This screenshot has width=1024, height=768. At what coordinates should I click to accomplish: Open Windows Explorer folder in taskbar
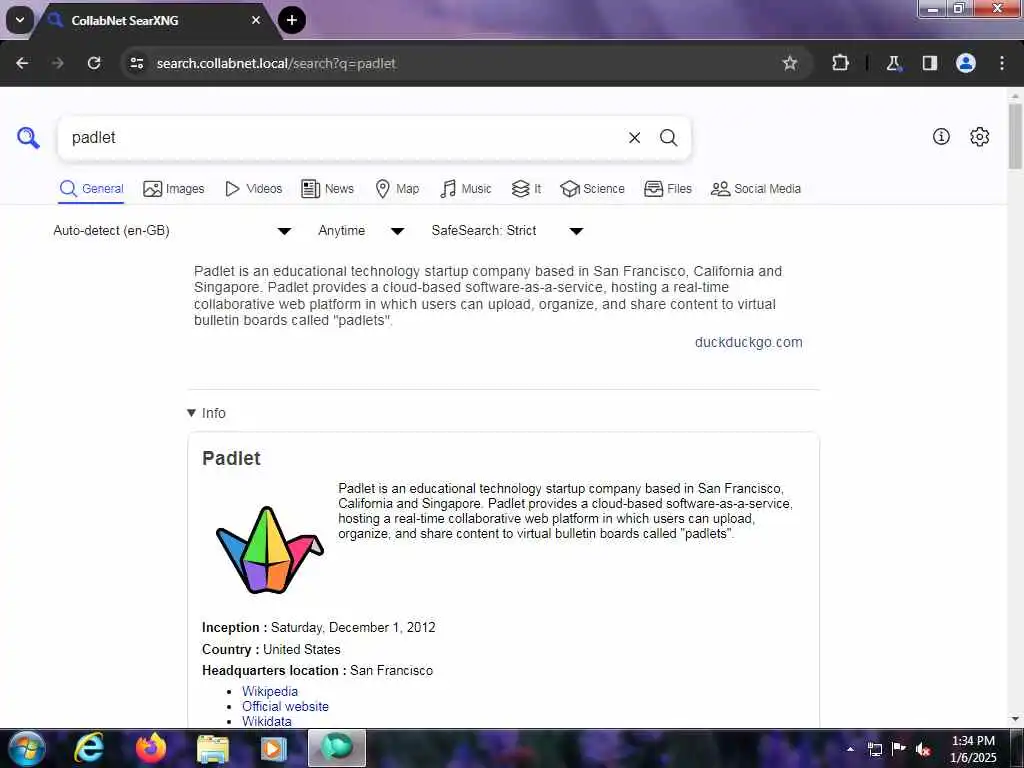tap(213, 748)
